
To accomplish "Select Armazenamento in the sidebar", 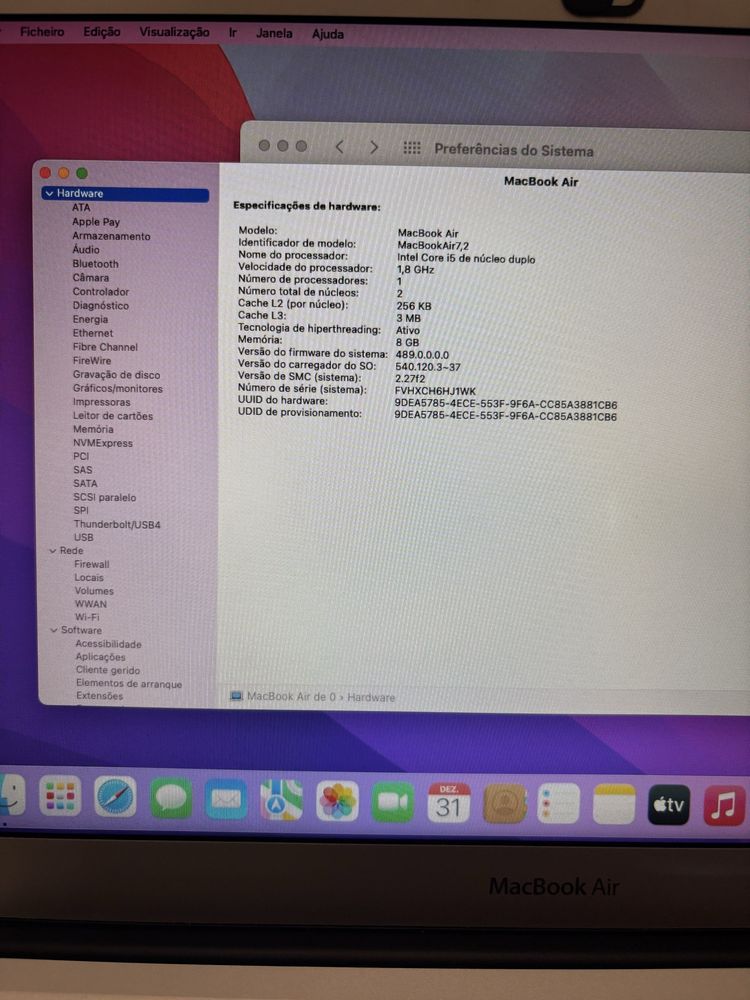I will click(x=111, y=235).
